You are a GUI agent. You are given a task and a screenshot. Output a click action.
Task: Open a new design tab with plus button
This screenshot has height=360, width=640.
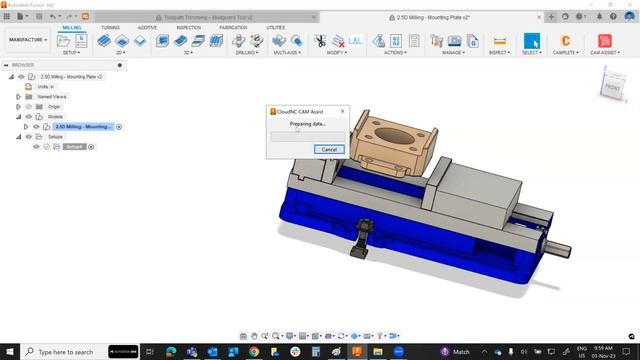click(x=551, y=17)
